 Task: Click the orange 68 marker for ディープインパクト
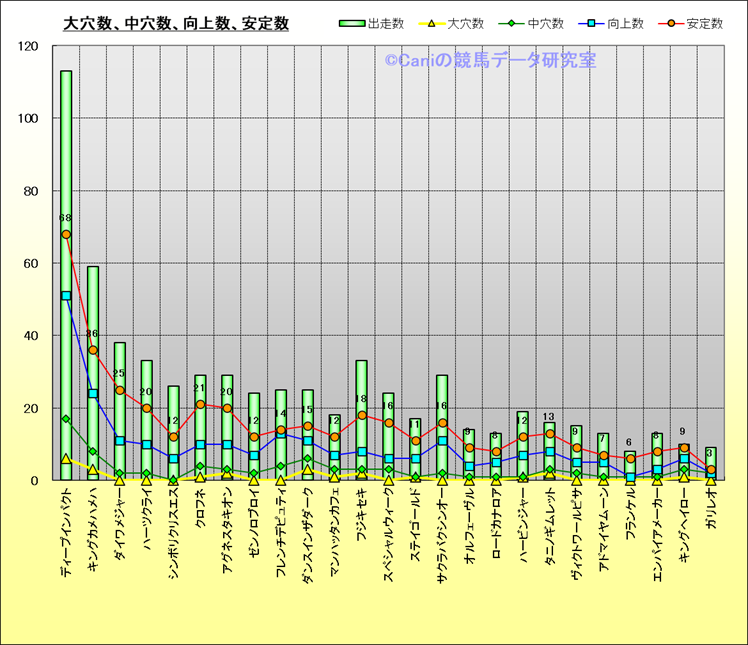point(66,234)
